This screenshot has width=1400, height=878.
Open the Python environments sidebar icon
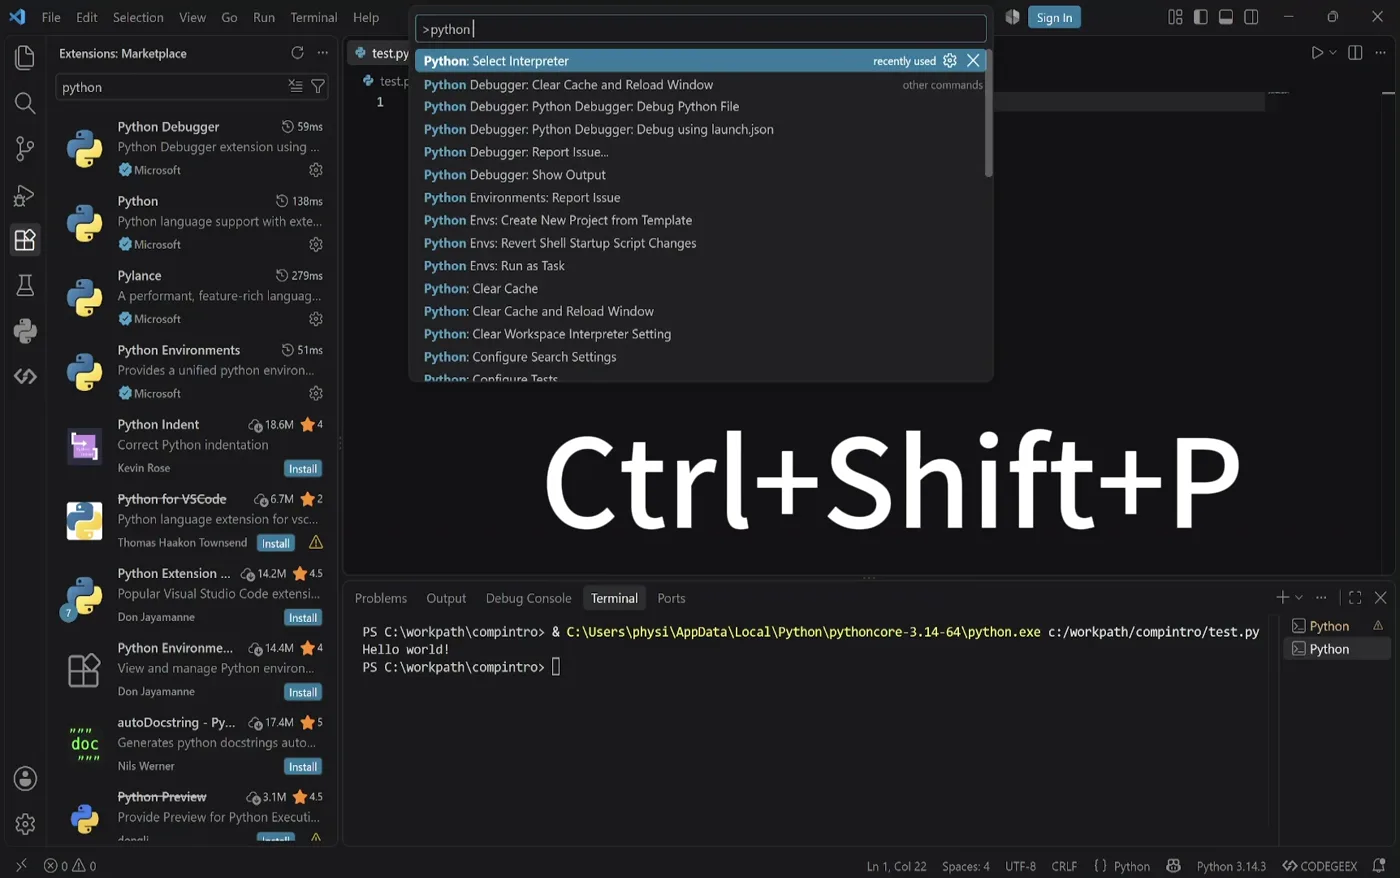[x=25, y=331]
